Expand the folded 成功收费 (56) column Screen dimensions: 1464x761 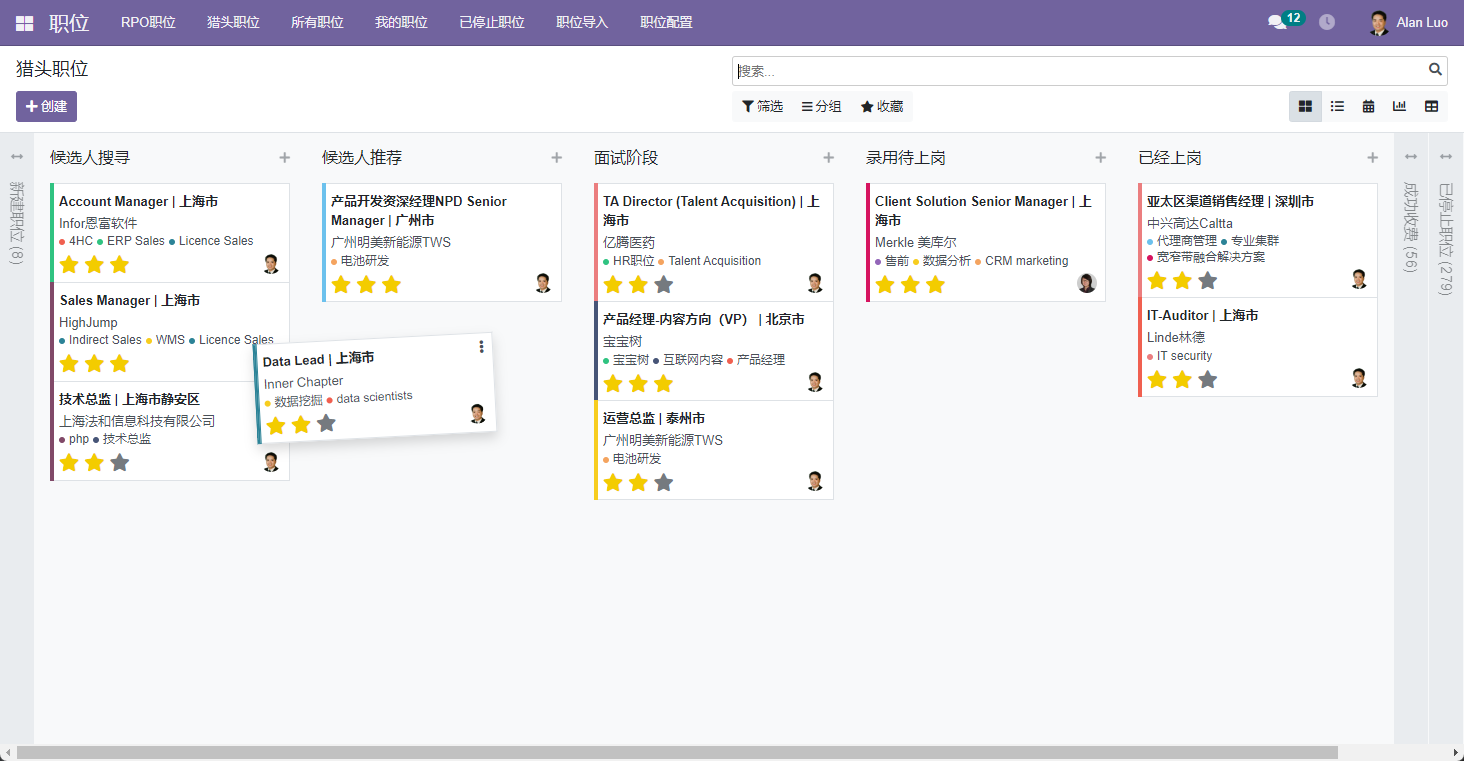(1411, 226)
